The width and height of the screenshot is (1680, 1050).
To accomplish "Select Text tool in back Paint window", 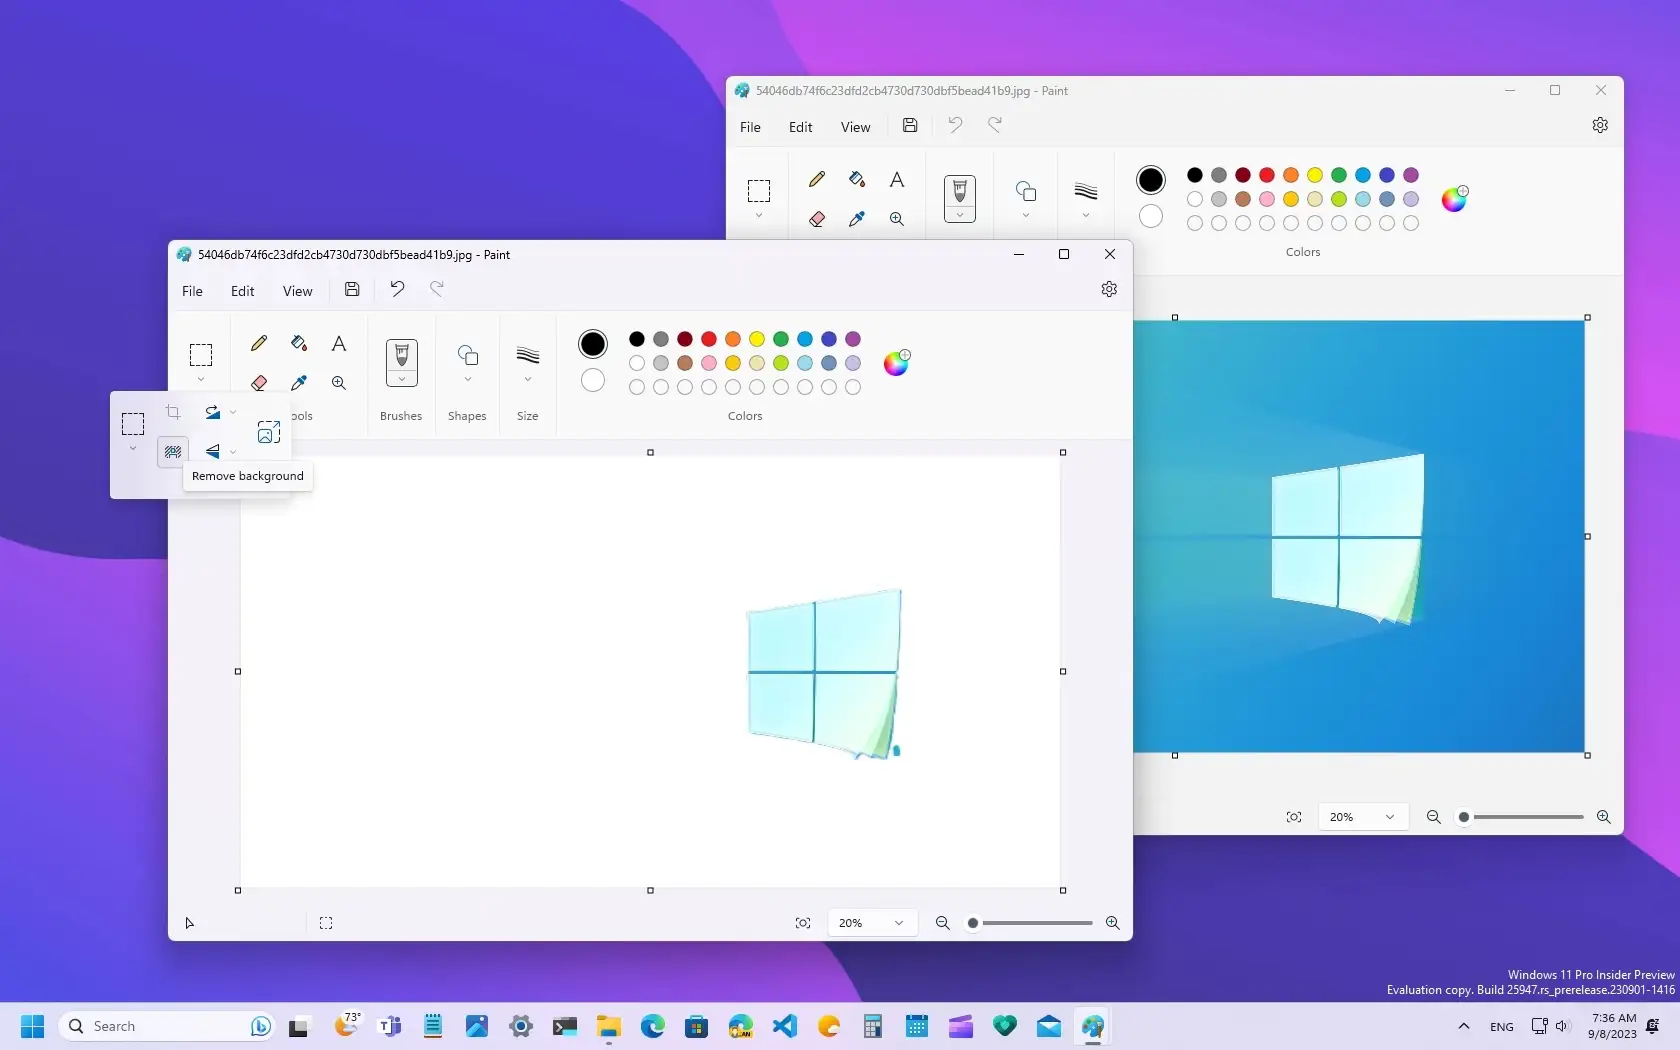I will click(x=897, y=180).
